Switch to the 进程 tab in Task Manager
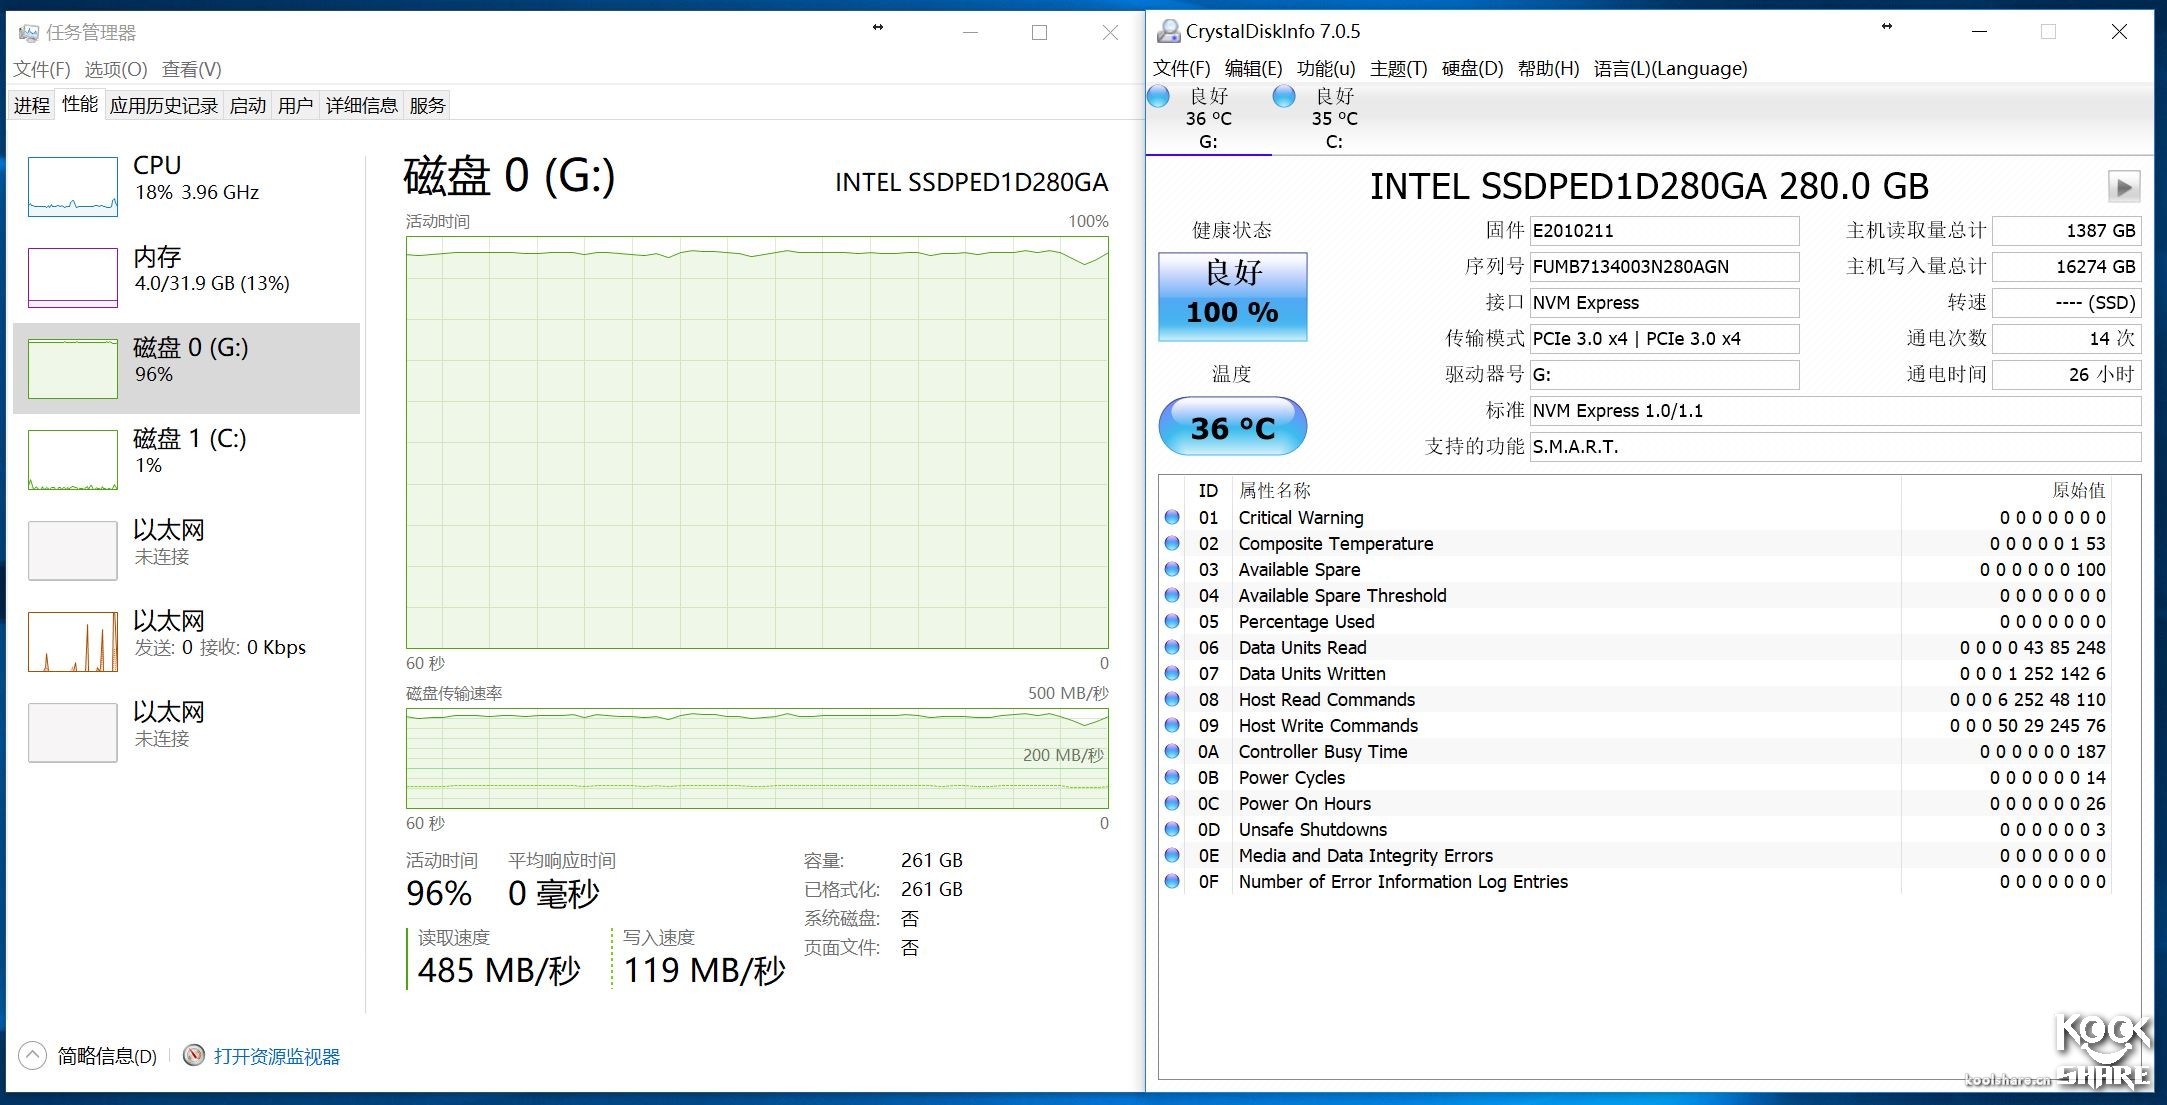 click(30, 104)
